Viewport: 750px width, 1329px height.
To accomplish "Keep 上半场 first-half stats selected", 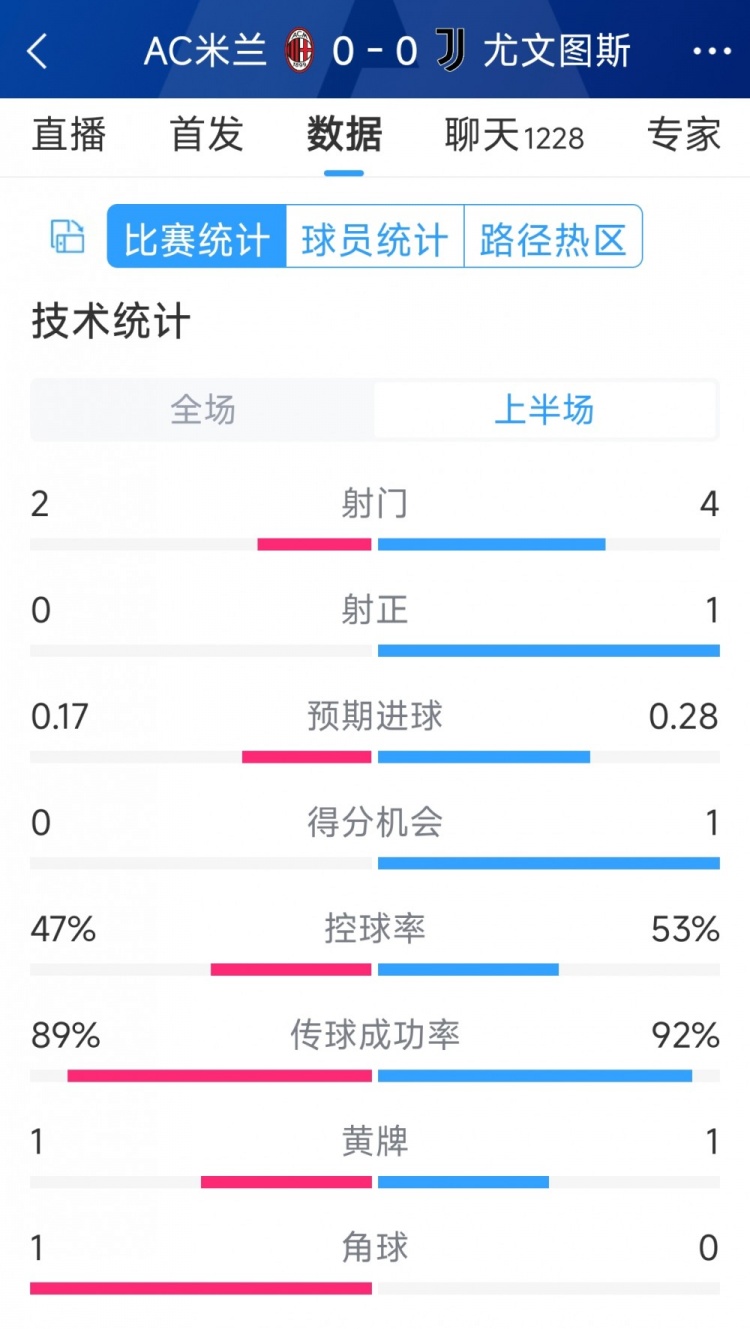I will click(x=545, y=409).
